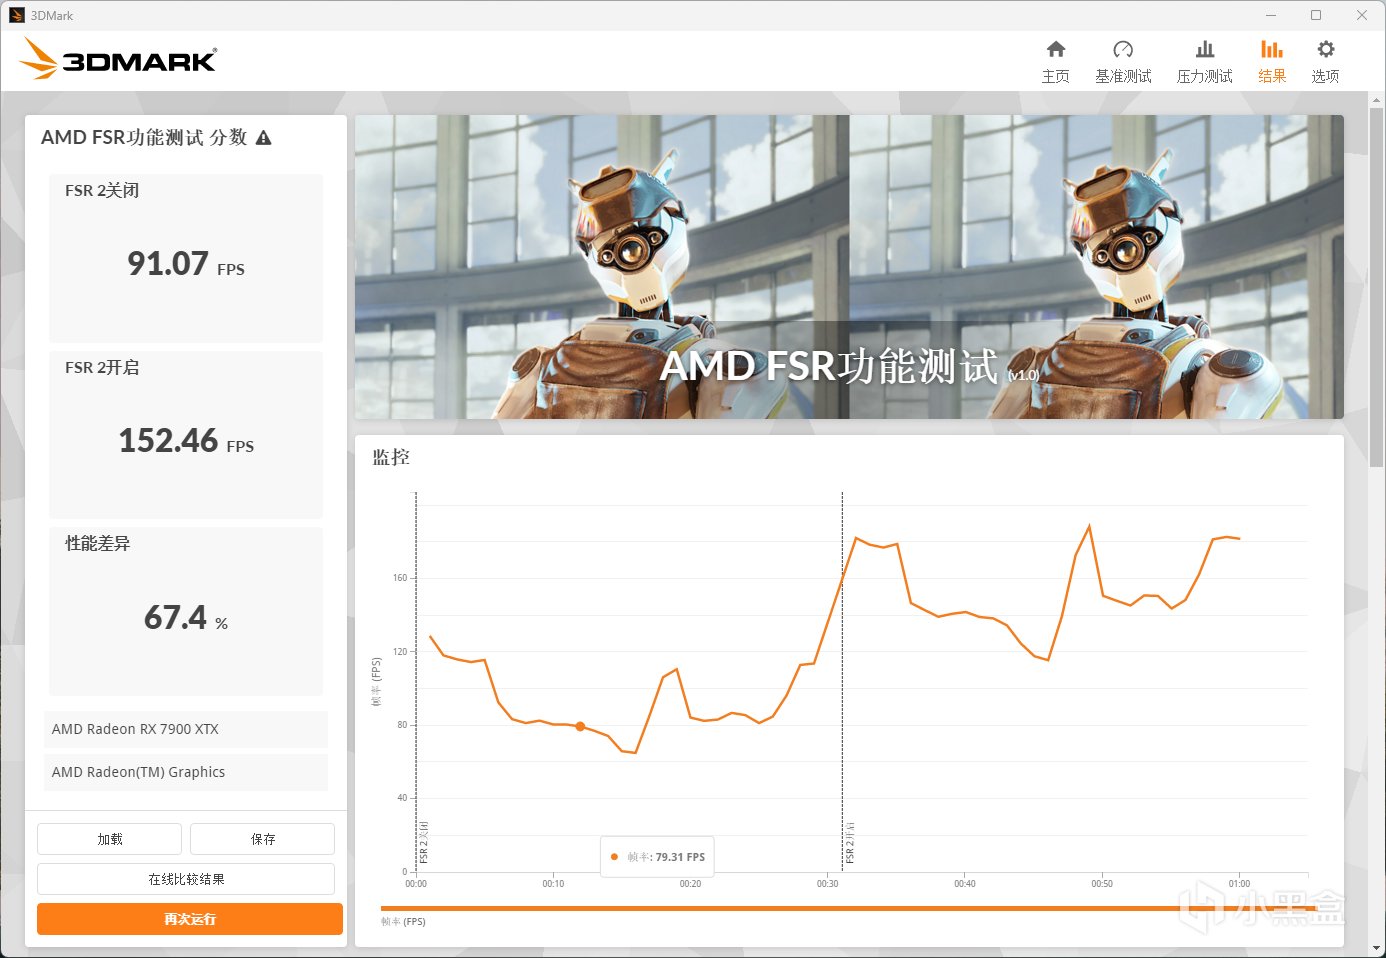The image size is (1386, 958).
Task: Click the 67.4 % difference value
Action: [x=186, y=618]
